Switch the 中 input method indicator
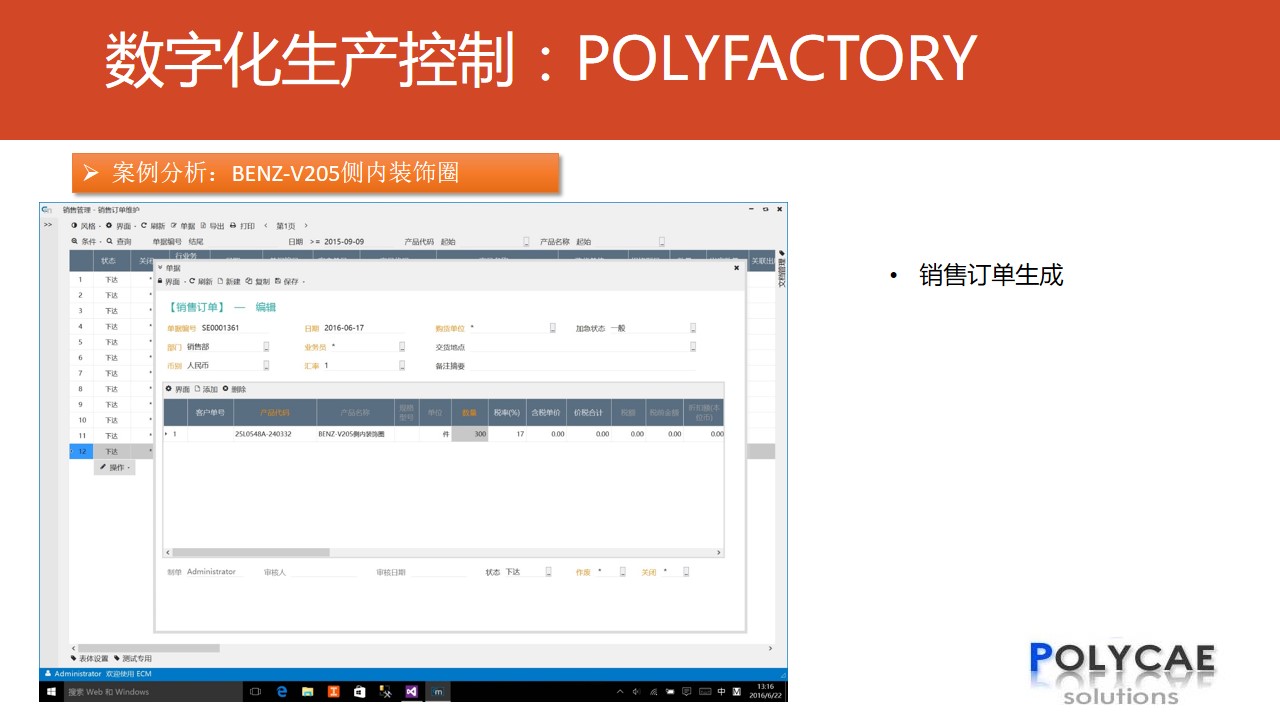The height and width of the screenshot is (720, 1280). (722, 691)
